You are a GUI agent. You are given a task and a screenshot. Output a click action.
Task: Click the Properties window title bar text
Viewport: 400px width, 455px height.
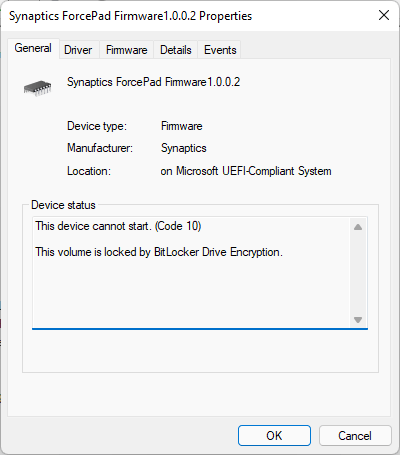pyautogui.click(x=130, y=16)
